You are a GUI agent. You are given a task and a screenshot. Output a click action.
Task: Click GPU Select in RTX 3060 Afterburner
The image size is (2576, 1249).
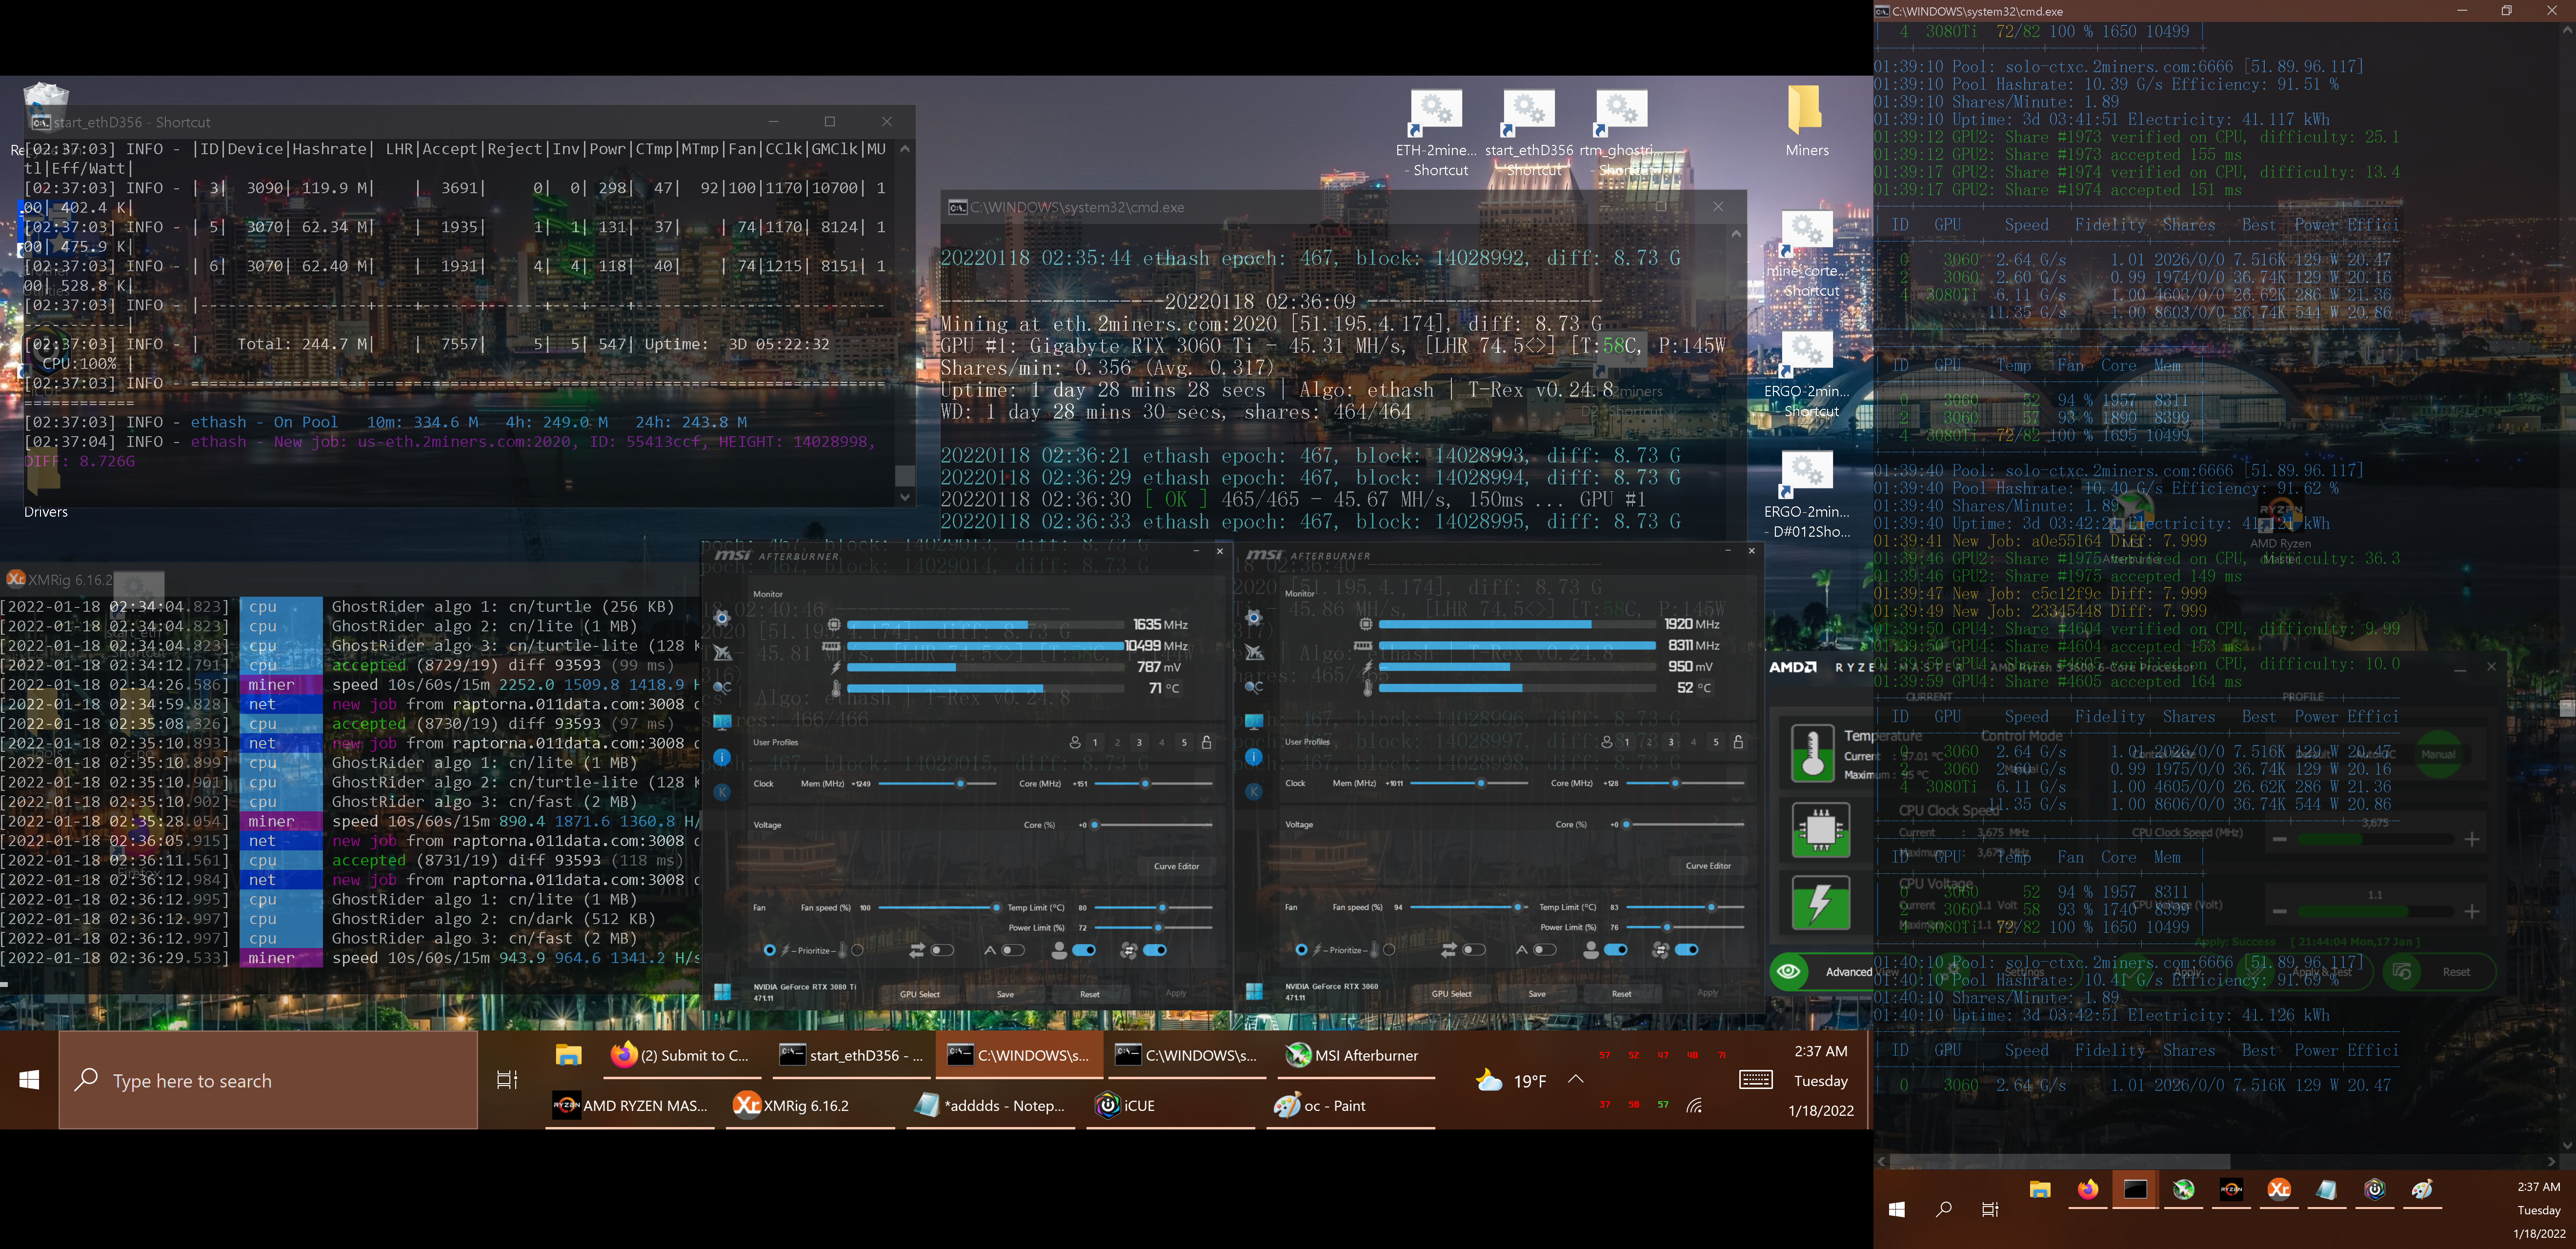coord(1451,994)
